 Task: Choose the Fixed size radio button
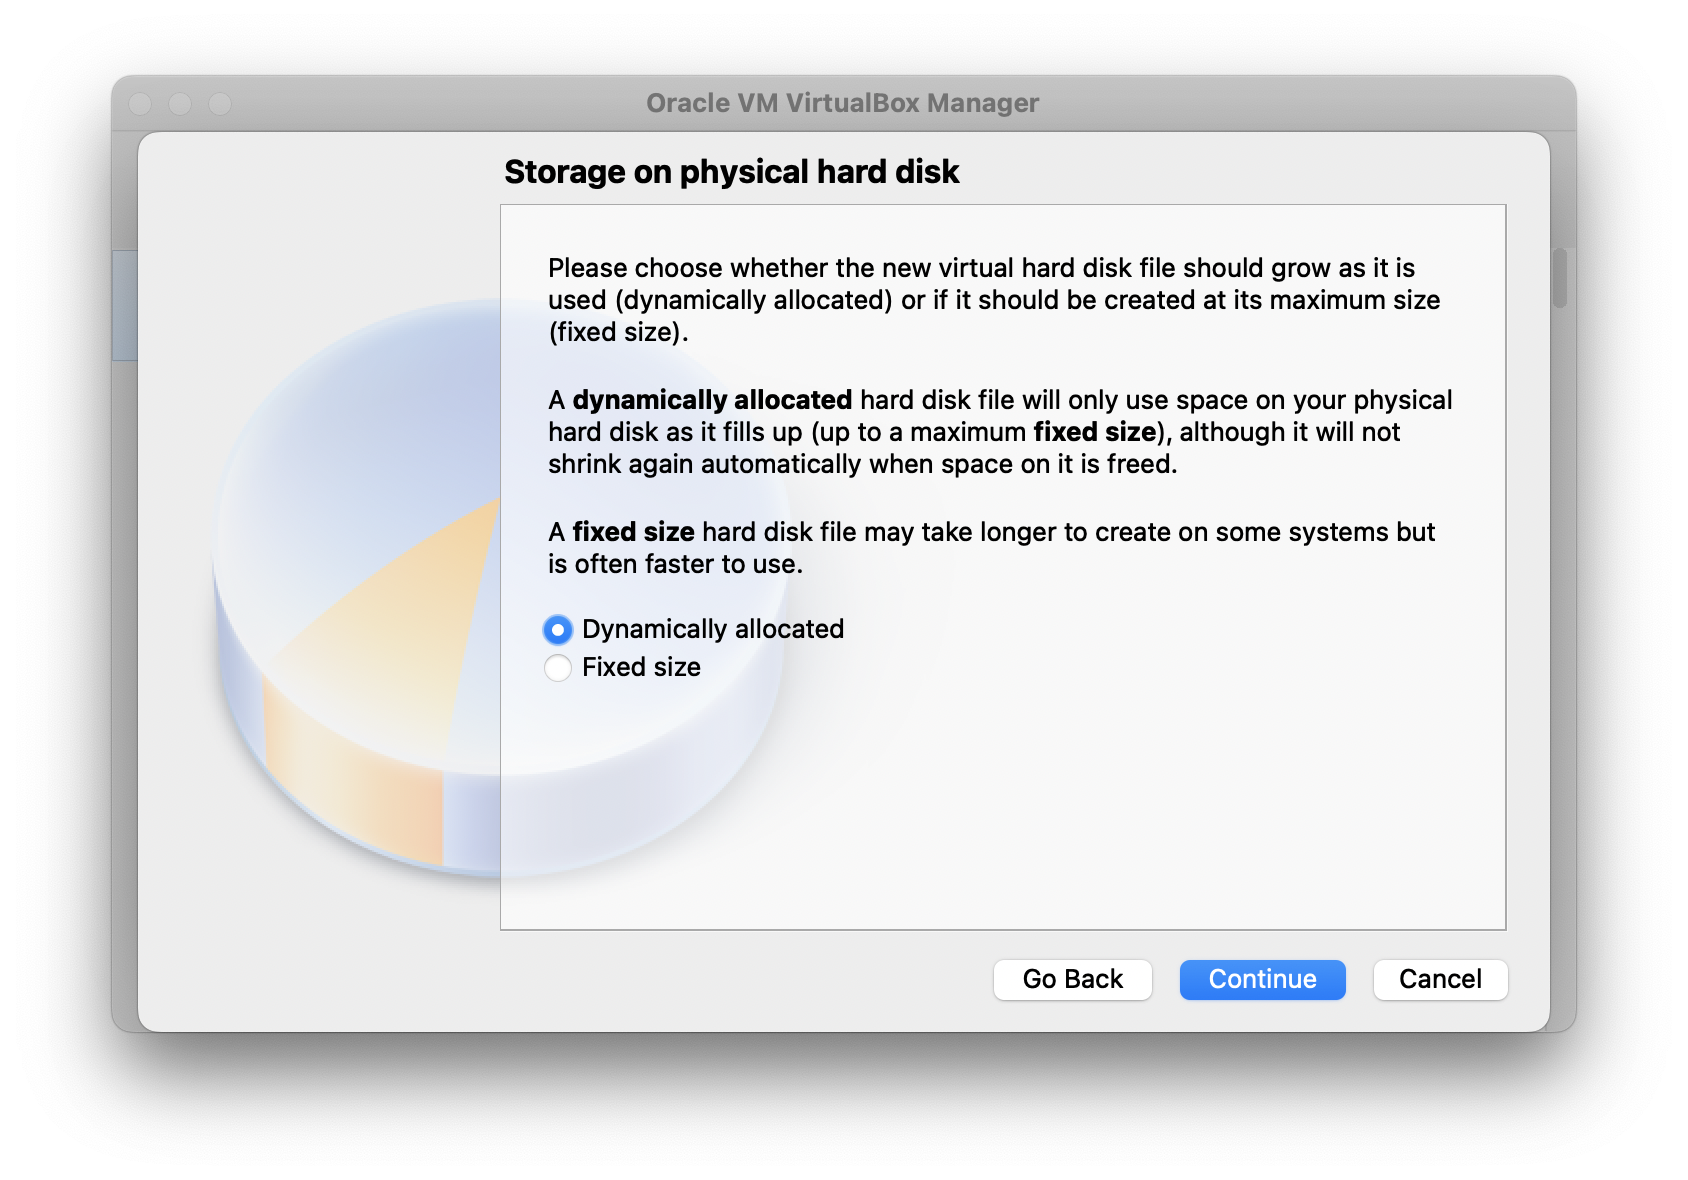(x=558, y=667)
